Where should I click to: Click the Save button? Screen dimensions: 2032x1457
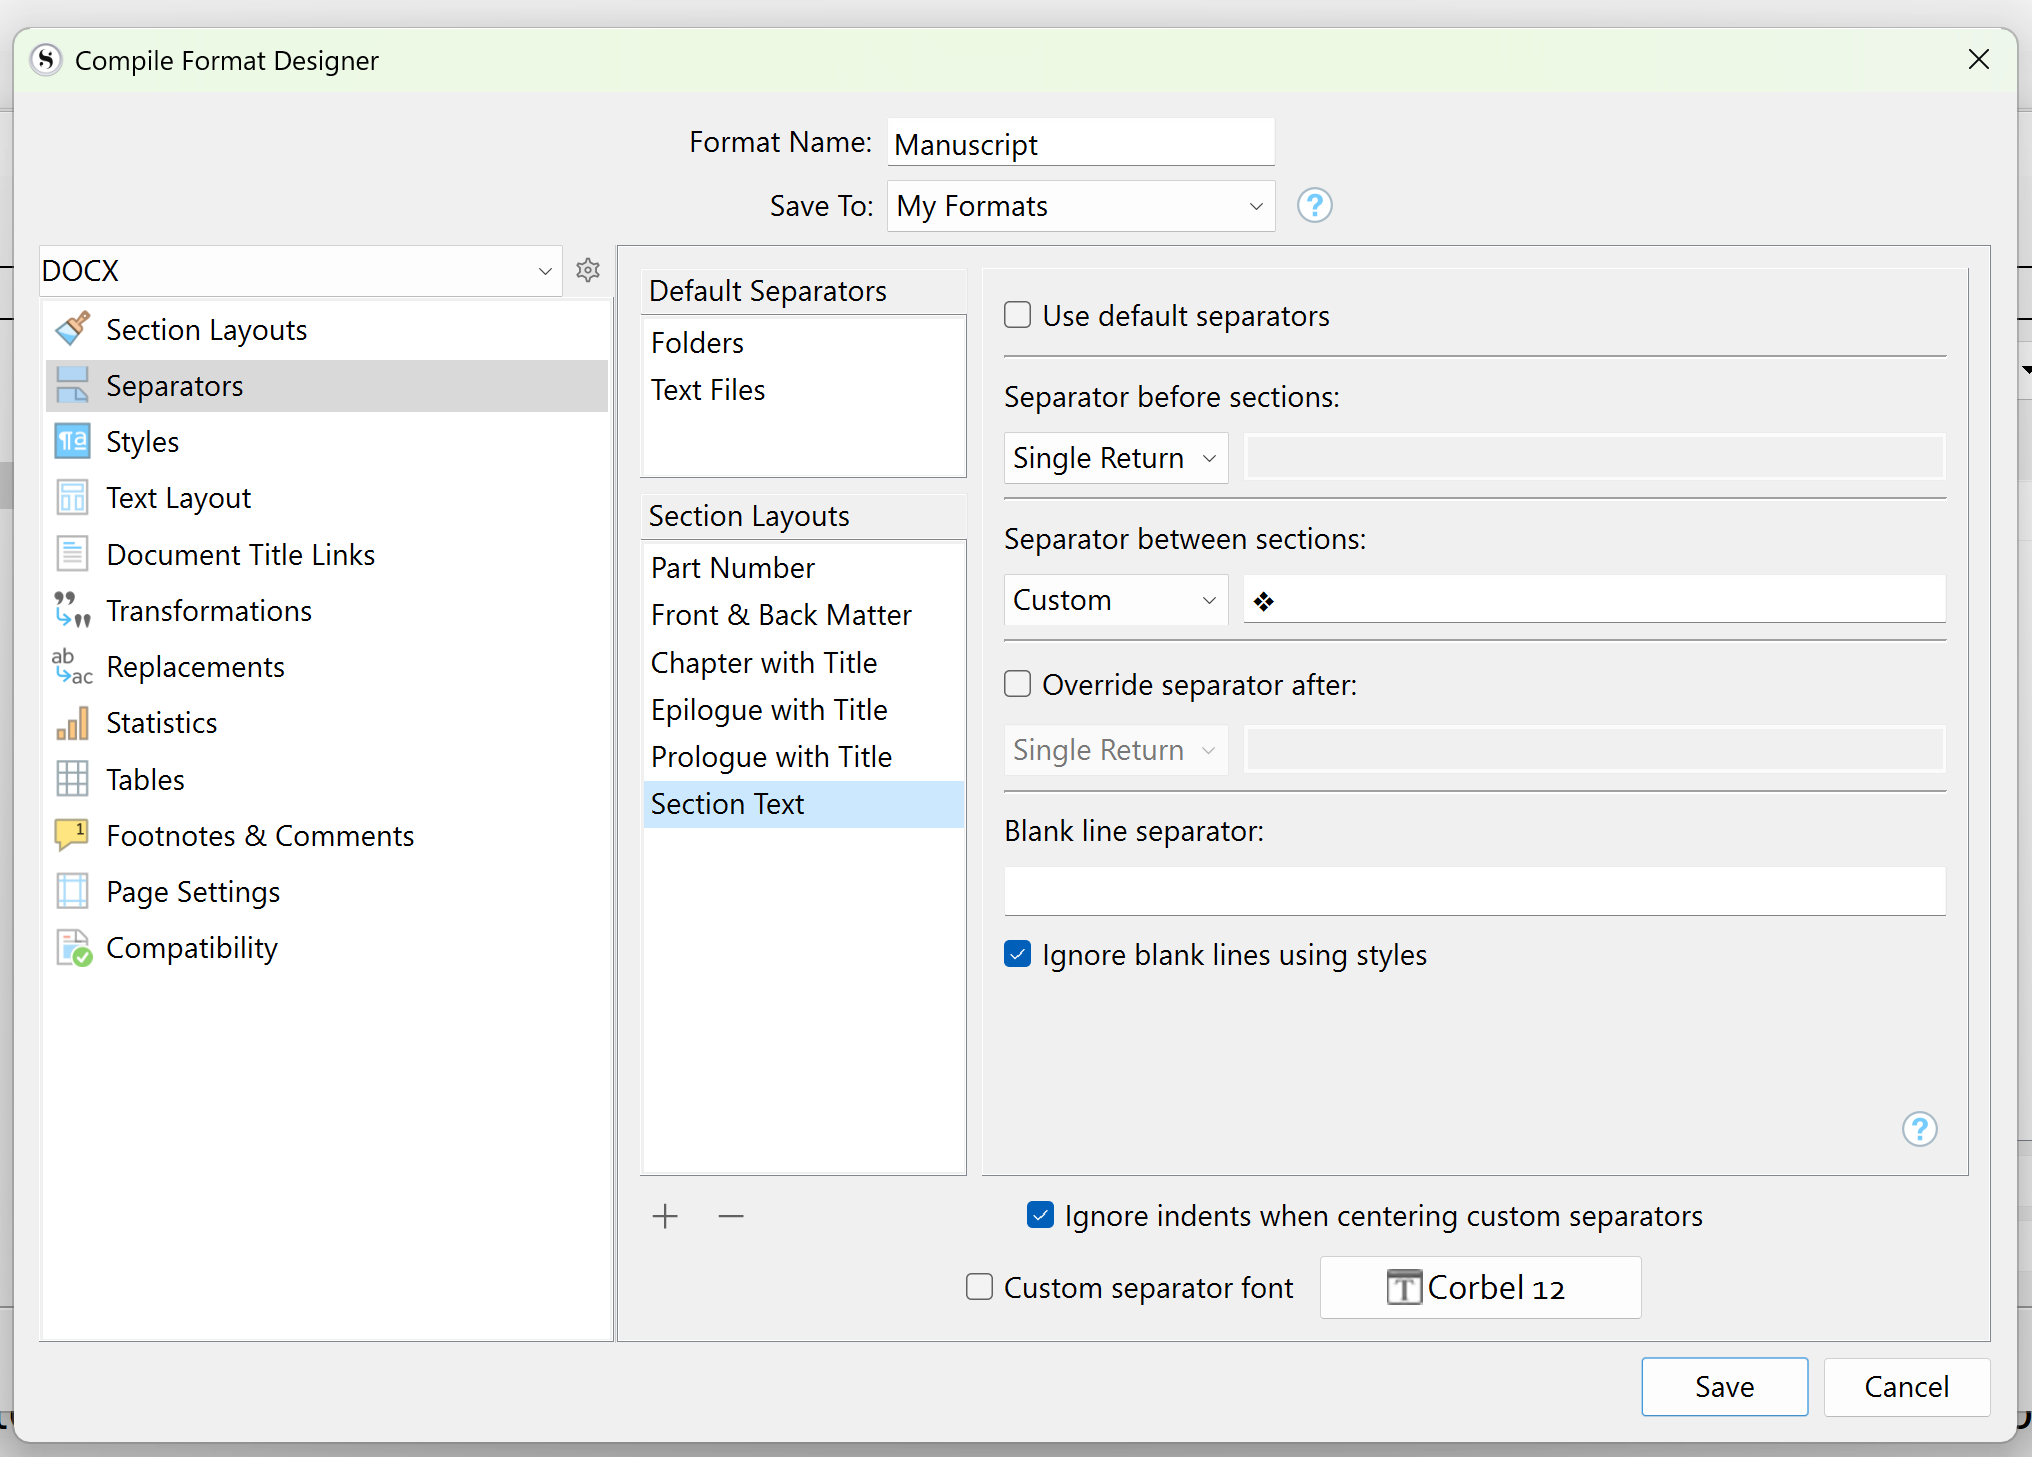coord(1724,1386)
